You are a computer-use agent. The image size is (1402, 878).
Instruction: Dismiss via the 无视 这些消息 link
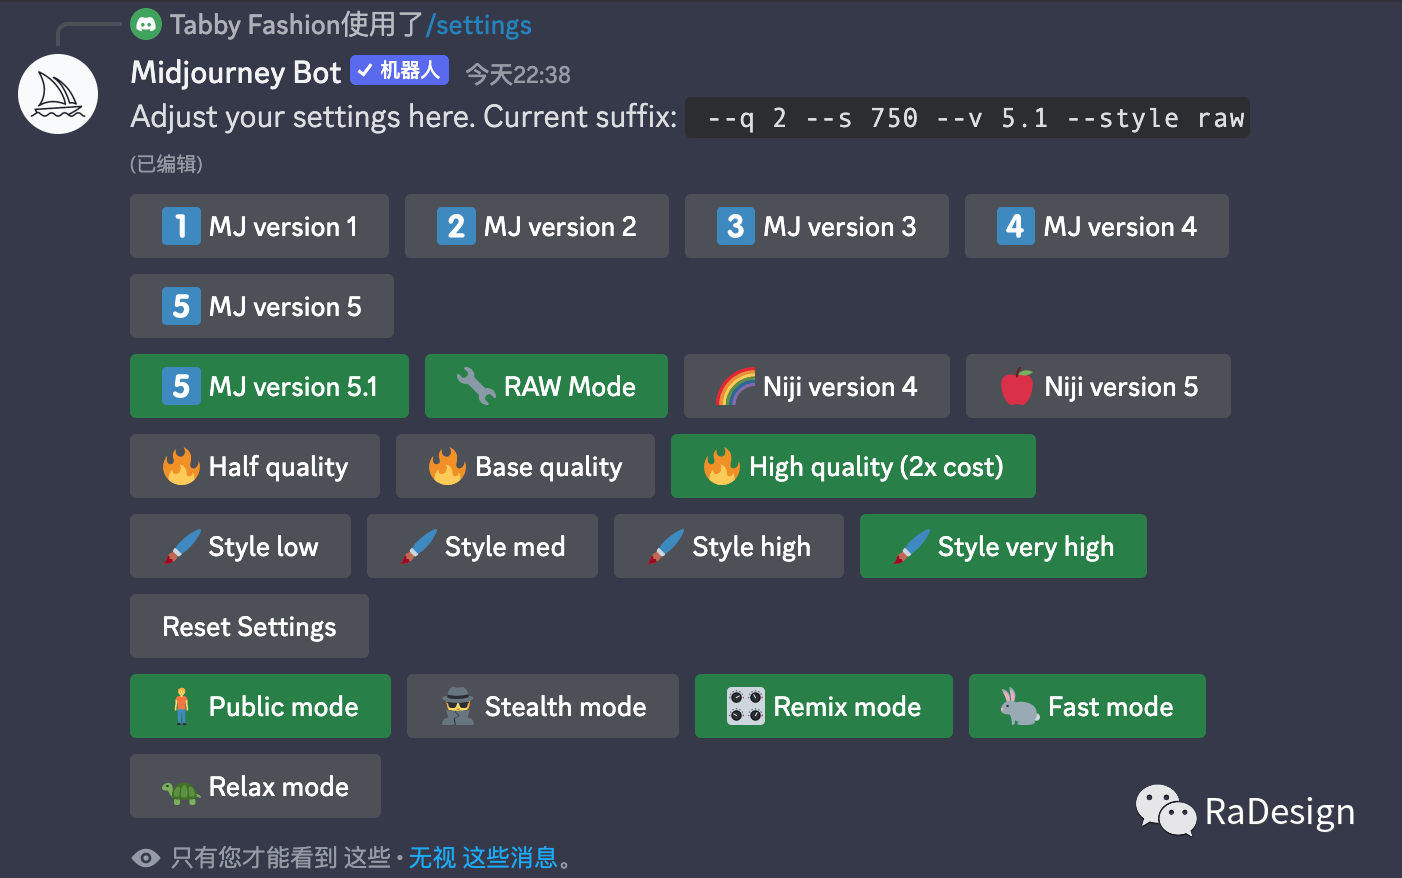(483, 858)
